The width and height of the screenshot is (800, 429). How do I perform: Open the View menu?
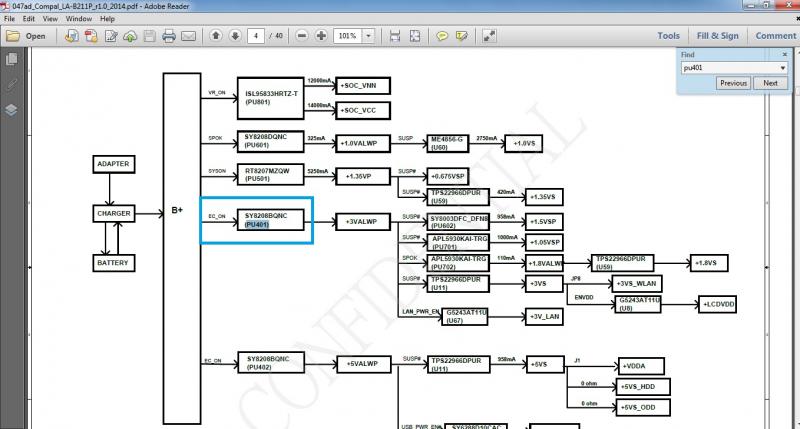[50, 18]
